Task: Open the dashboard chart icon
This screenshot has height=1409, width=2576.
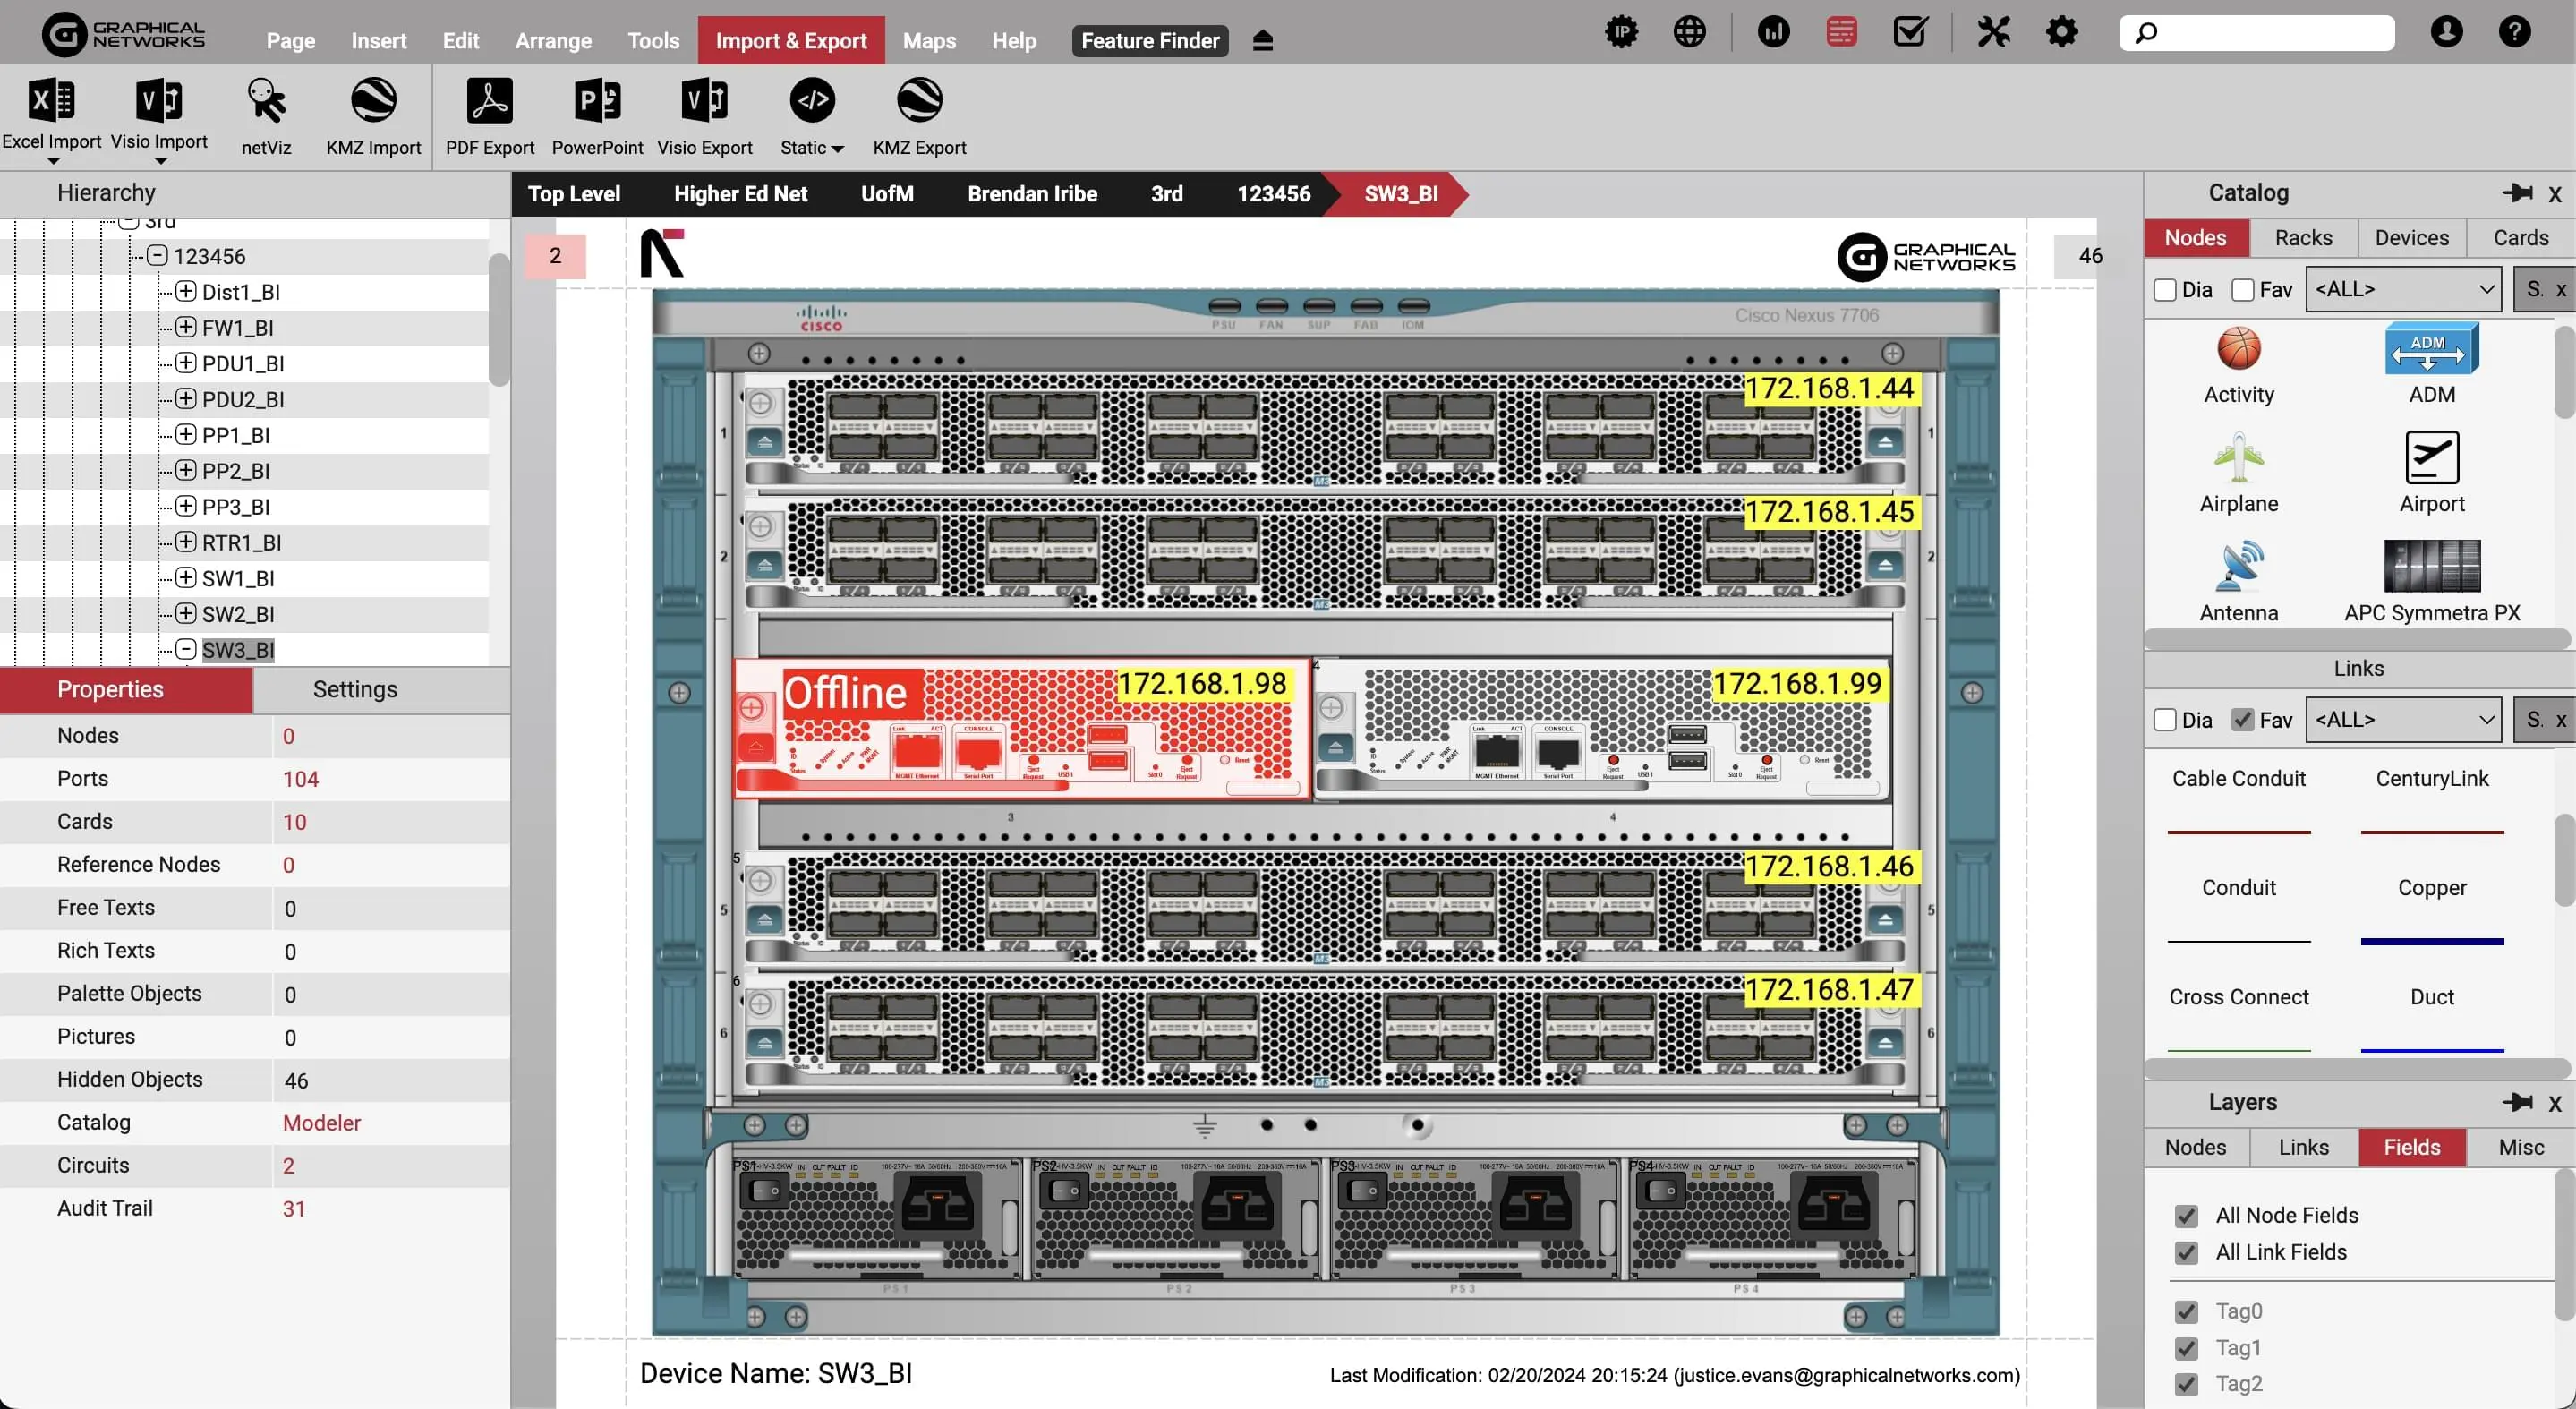Action: pos(1773,32)
